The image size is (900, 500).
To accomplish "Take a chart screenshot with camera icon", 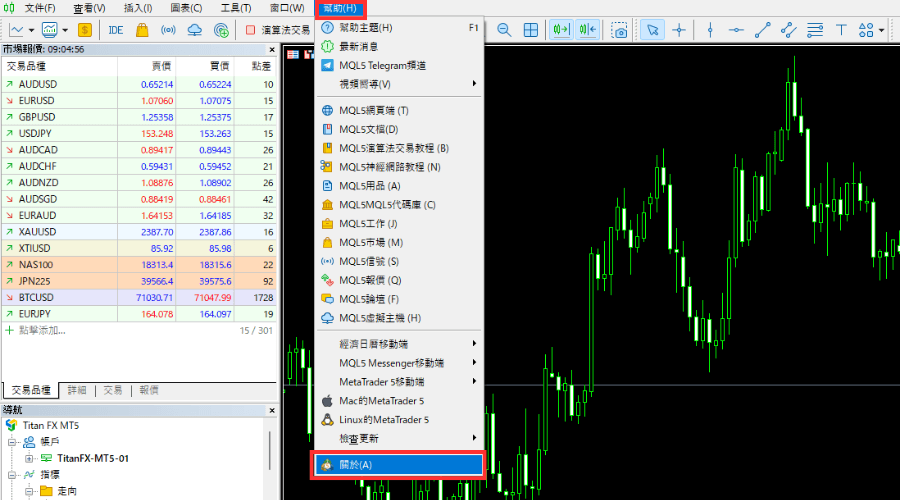I will point(620,30).
